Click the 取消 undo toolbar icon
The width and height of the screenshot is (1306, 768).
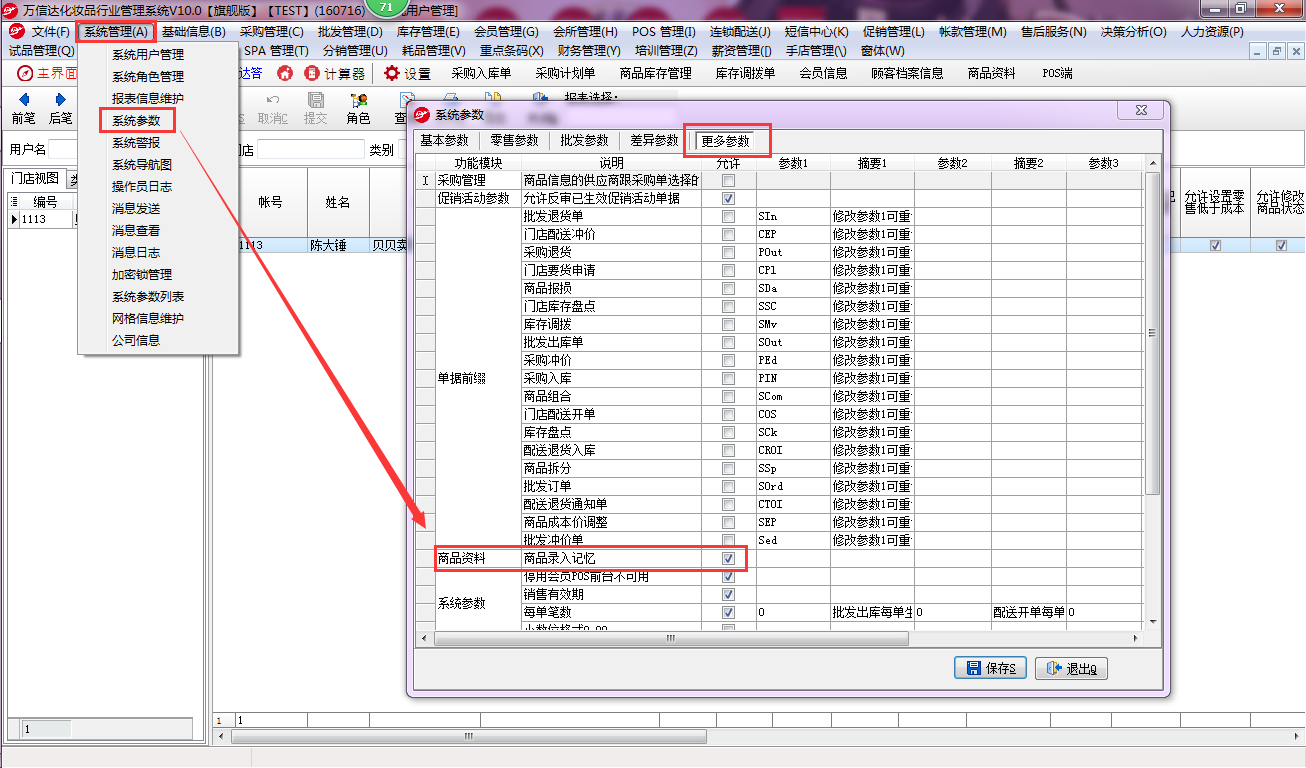(272, 108)
